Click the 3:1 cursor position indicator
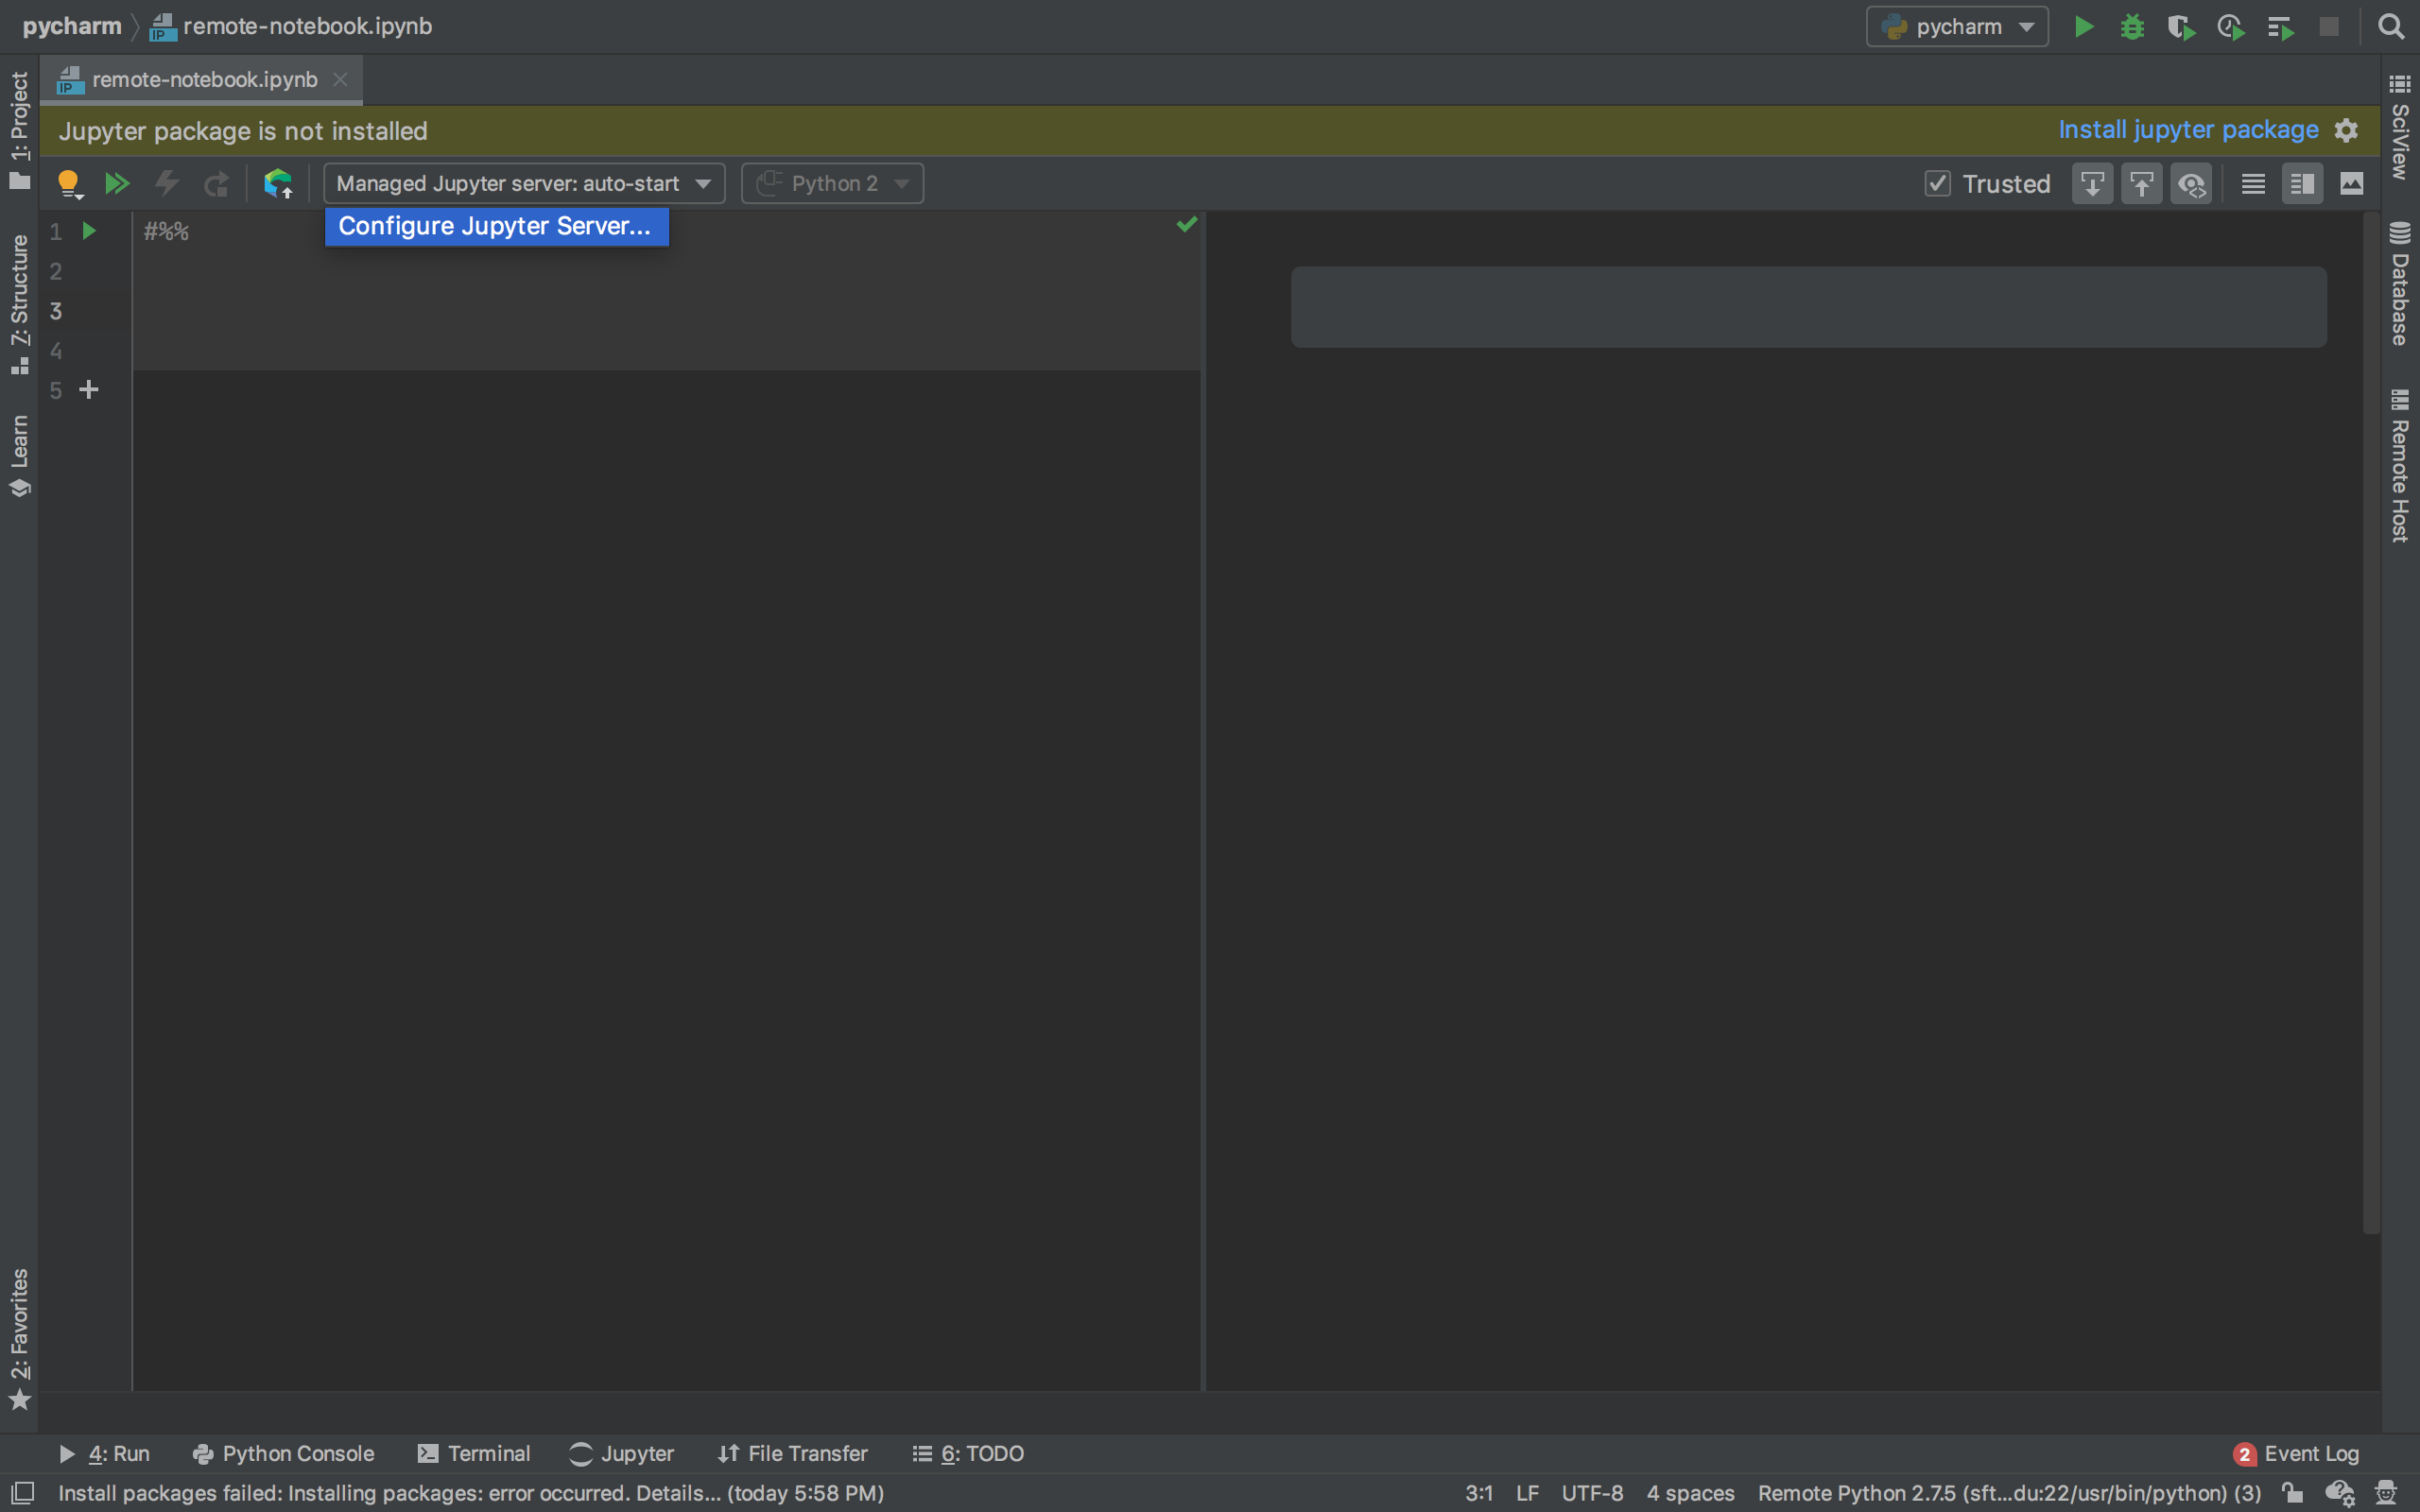Screen dimensions: 2420x1512 click(1479, 1493)
